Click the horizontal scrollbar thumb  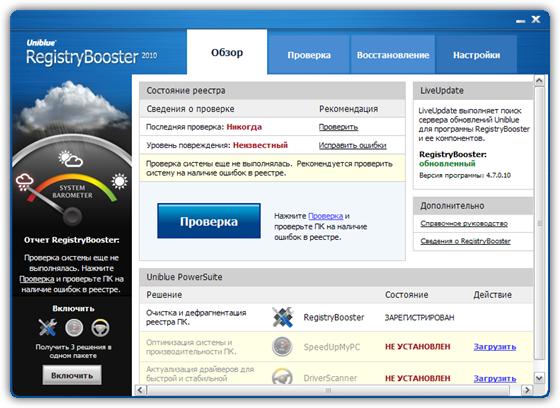[x=328, y=390]
